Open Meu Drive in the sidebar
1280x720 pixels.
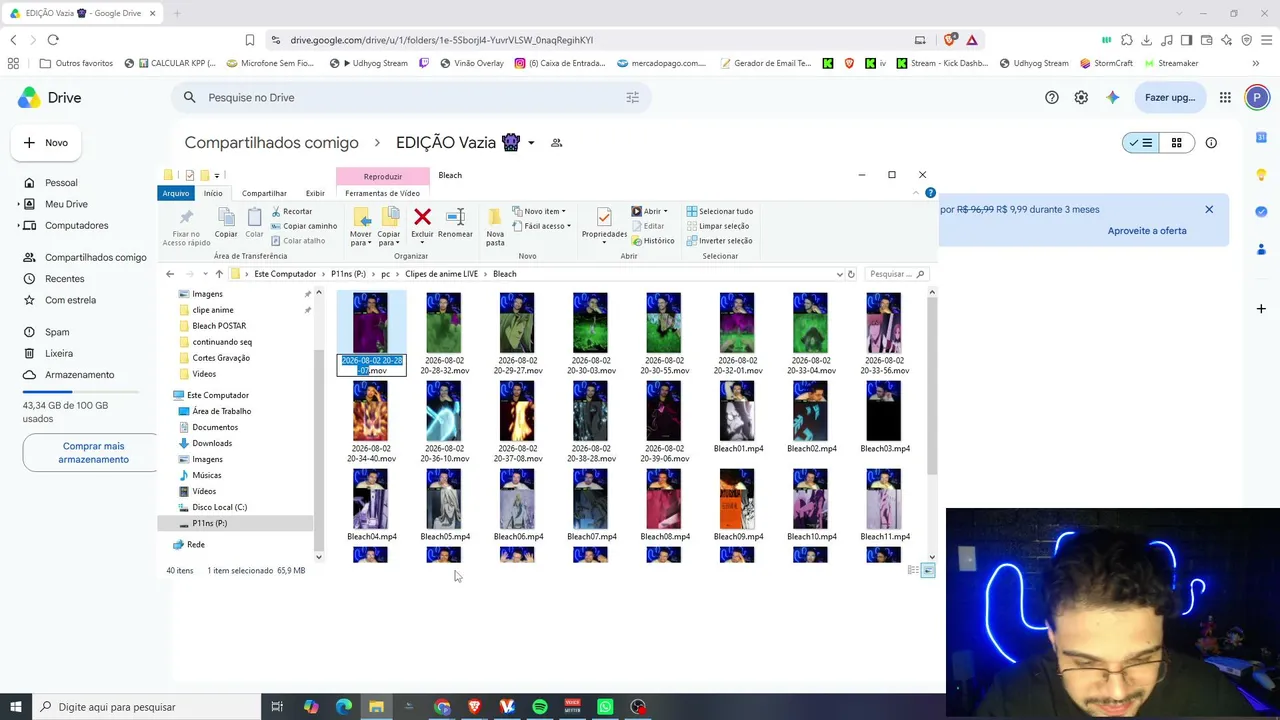click(x=66, y=204)
